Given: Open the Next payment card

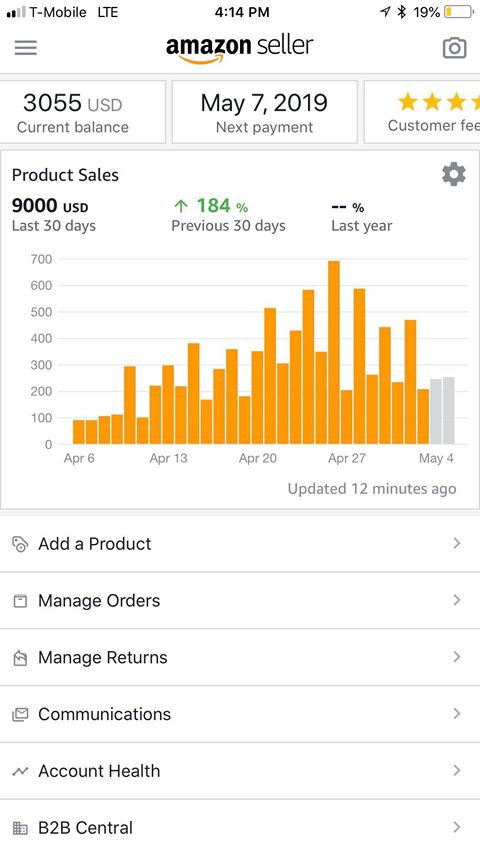Looking at the screenshot, I should coord(264,112).
